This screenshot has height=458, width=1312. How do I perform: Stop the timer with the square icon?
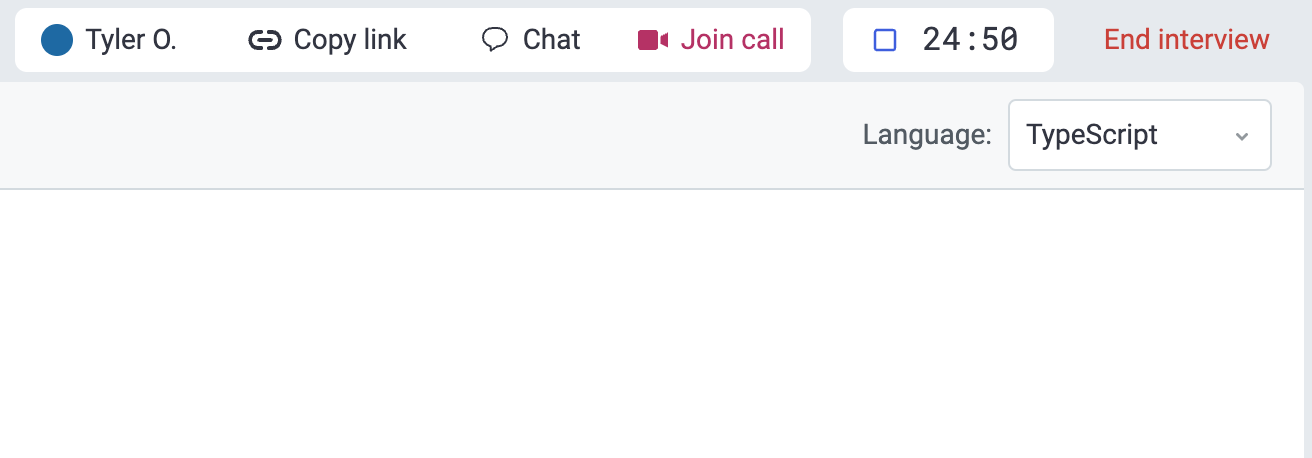coord(885,40)
